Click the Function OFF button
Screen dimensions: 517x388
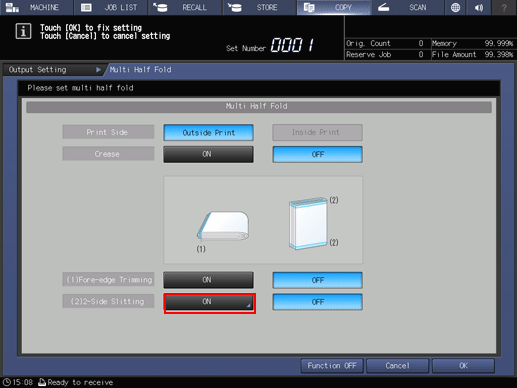(x=332, y=366)
